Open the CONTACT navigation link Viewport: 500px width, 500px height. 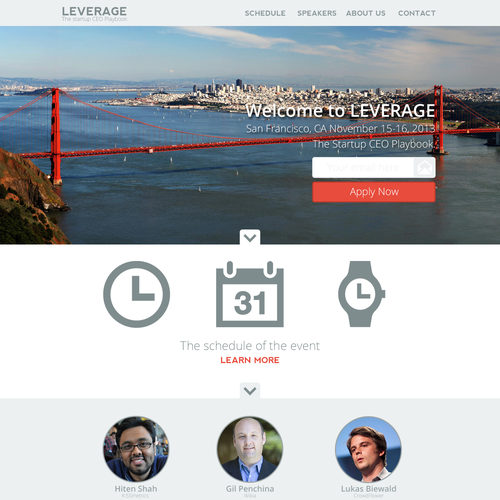(417, 13)
